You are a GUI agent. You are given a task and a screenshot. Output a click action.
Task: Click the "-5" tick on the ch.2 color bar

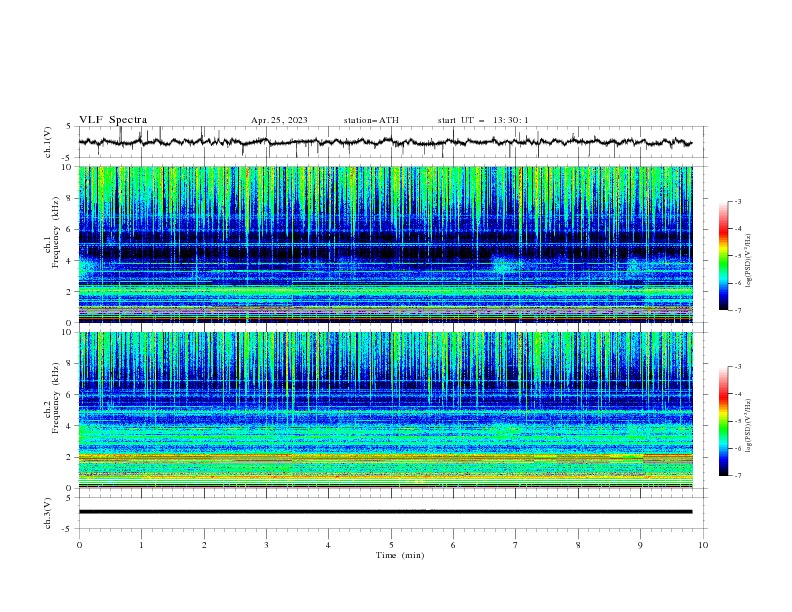(x=737, y=421)
